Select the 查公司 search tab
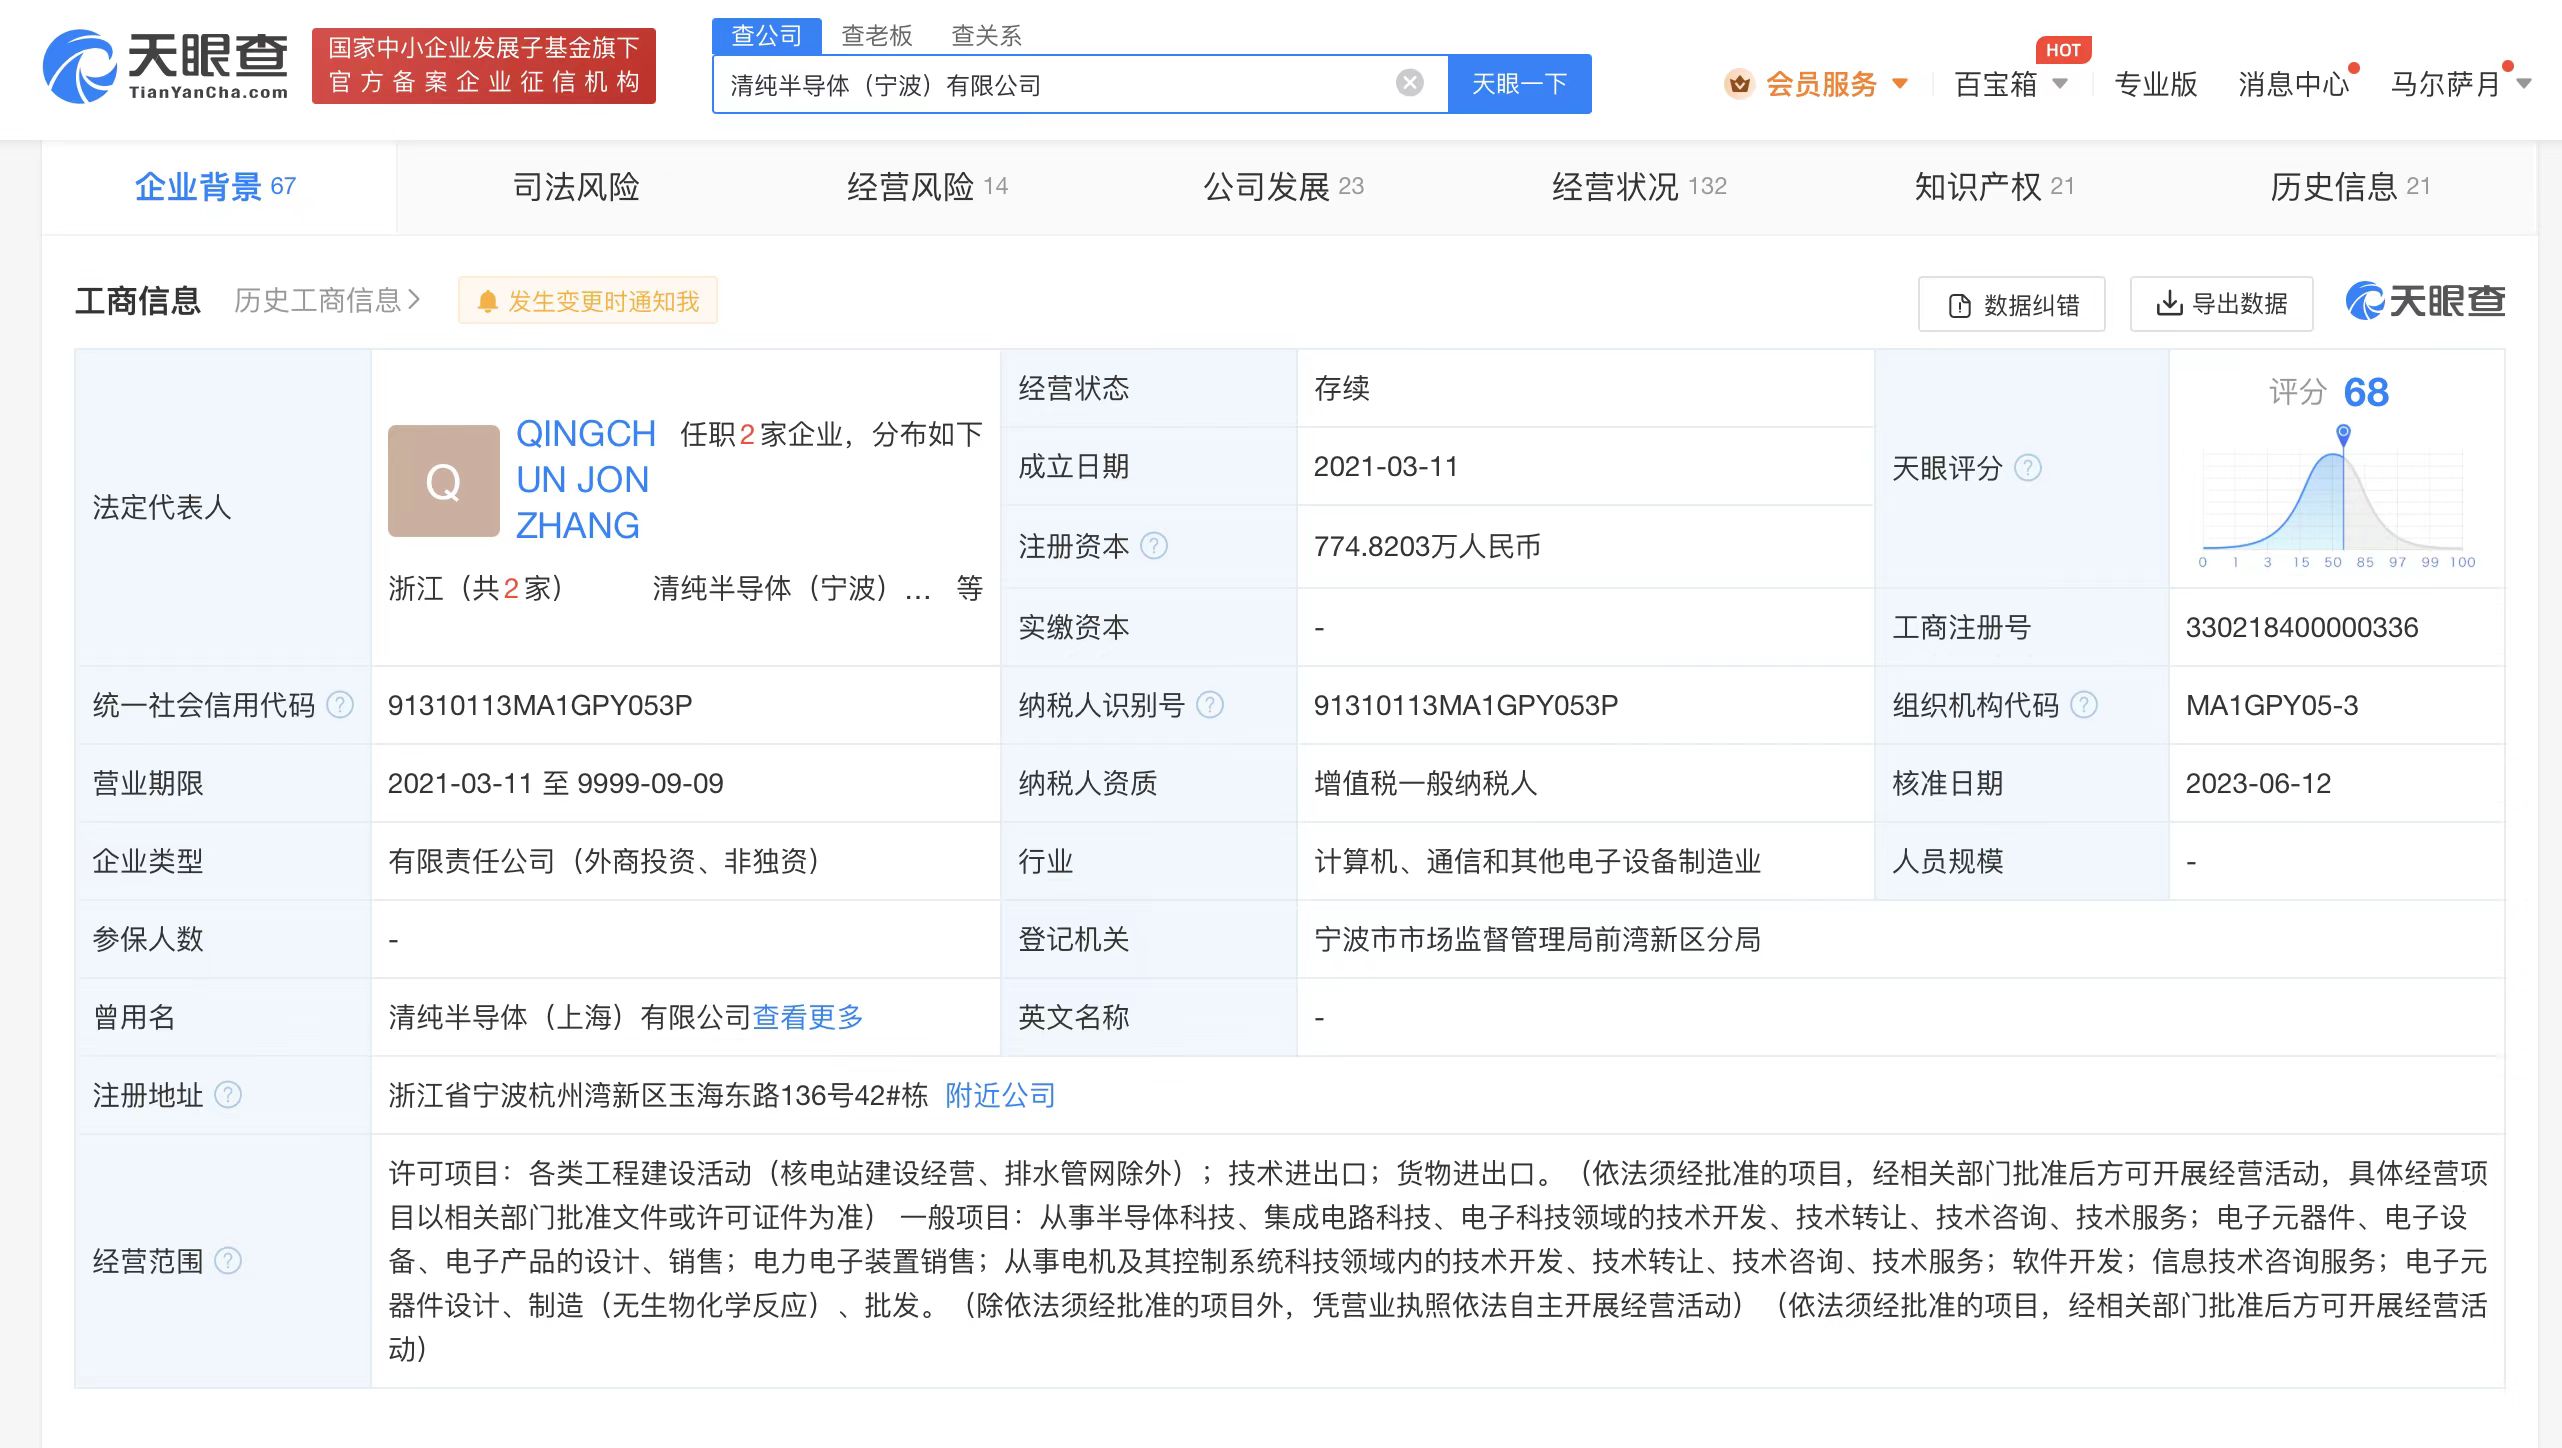 (x=767, y=36)
